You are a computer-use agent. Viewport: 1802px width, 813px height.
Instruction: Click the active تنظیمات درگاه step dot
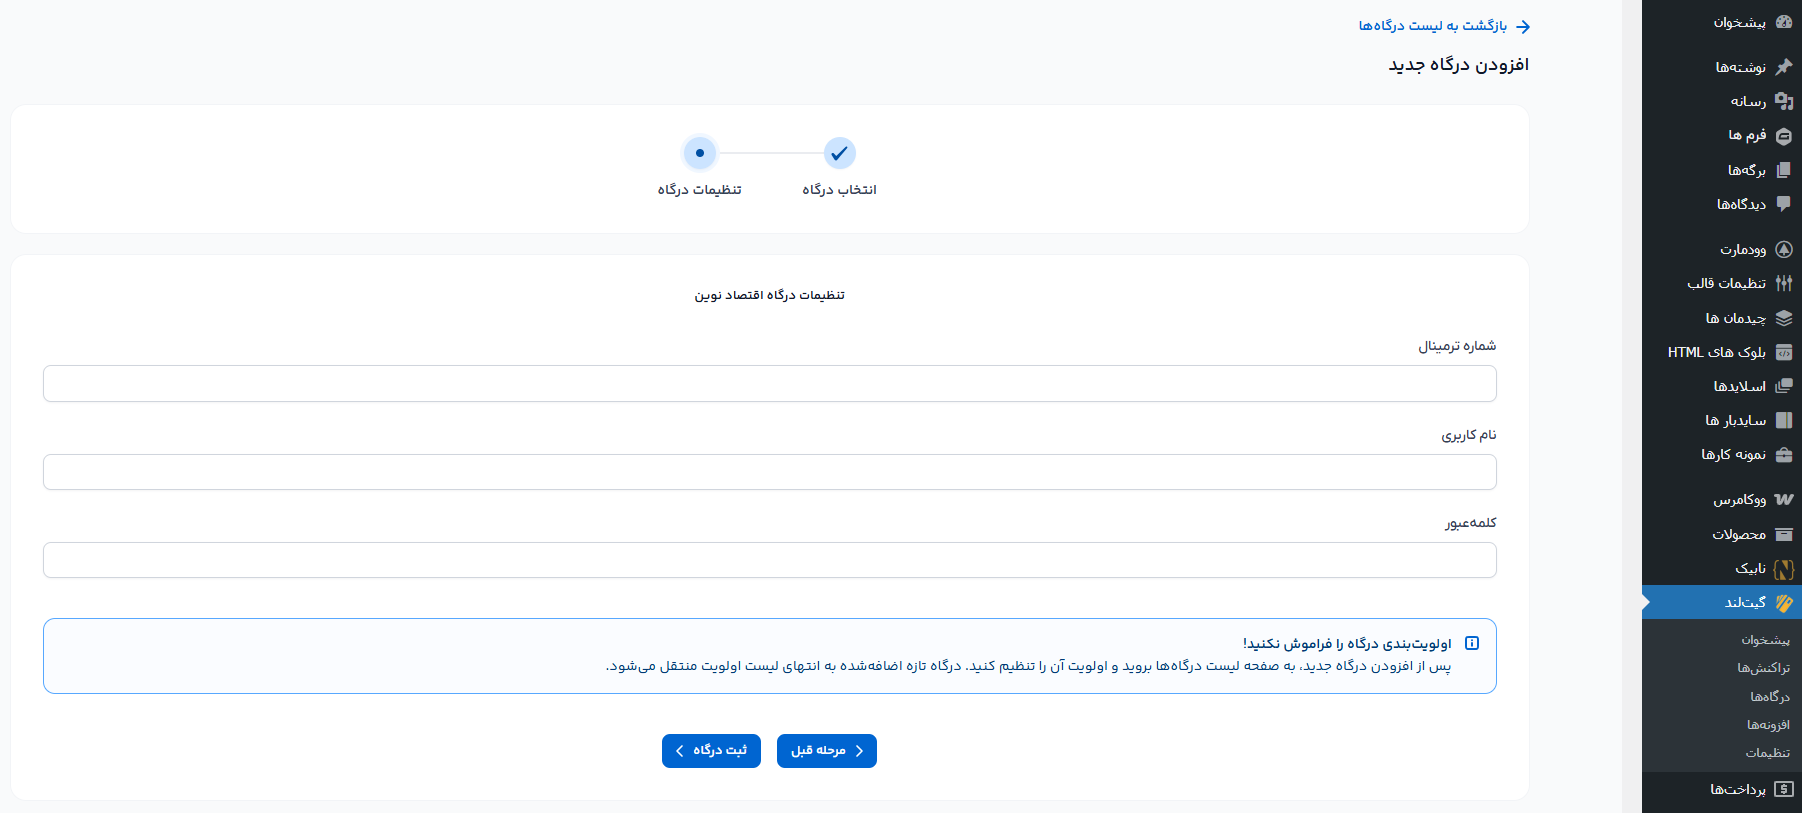click(x=700, y=153)
